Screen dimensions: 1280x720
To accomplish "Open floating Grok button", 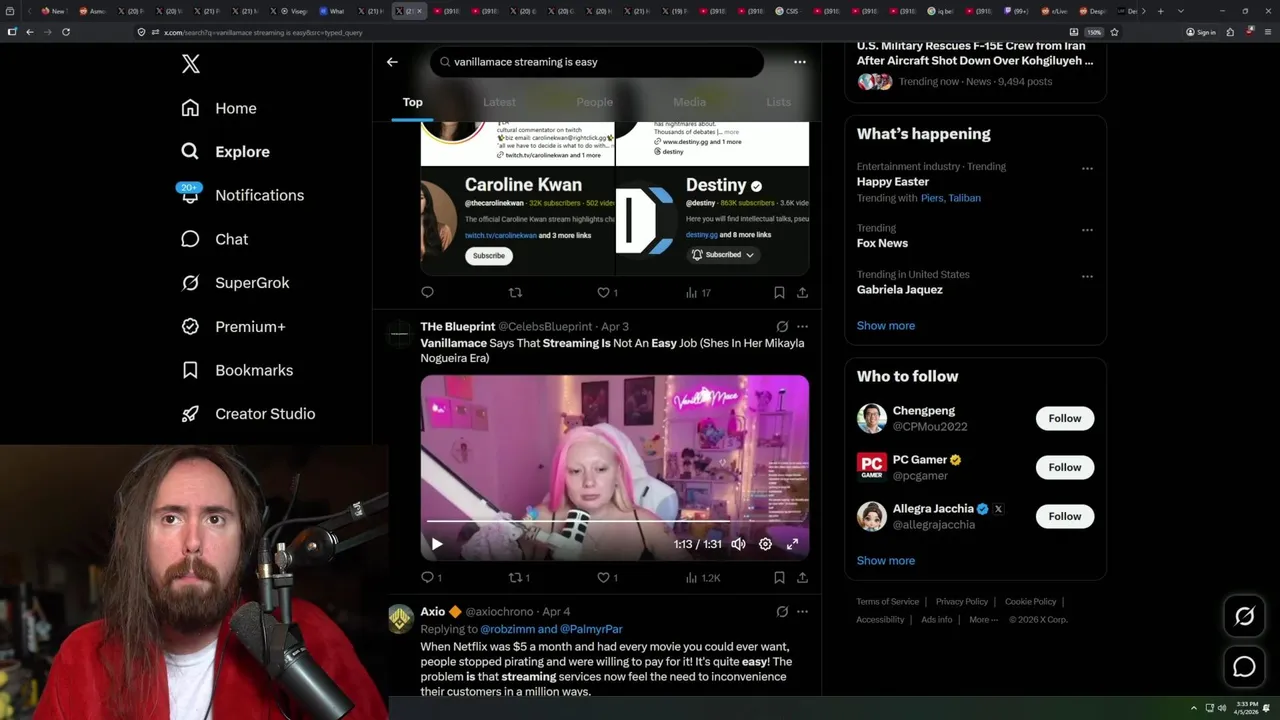I will (1244, 617).
